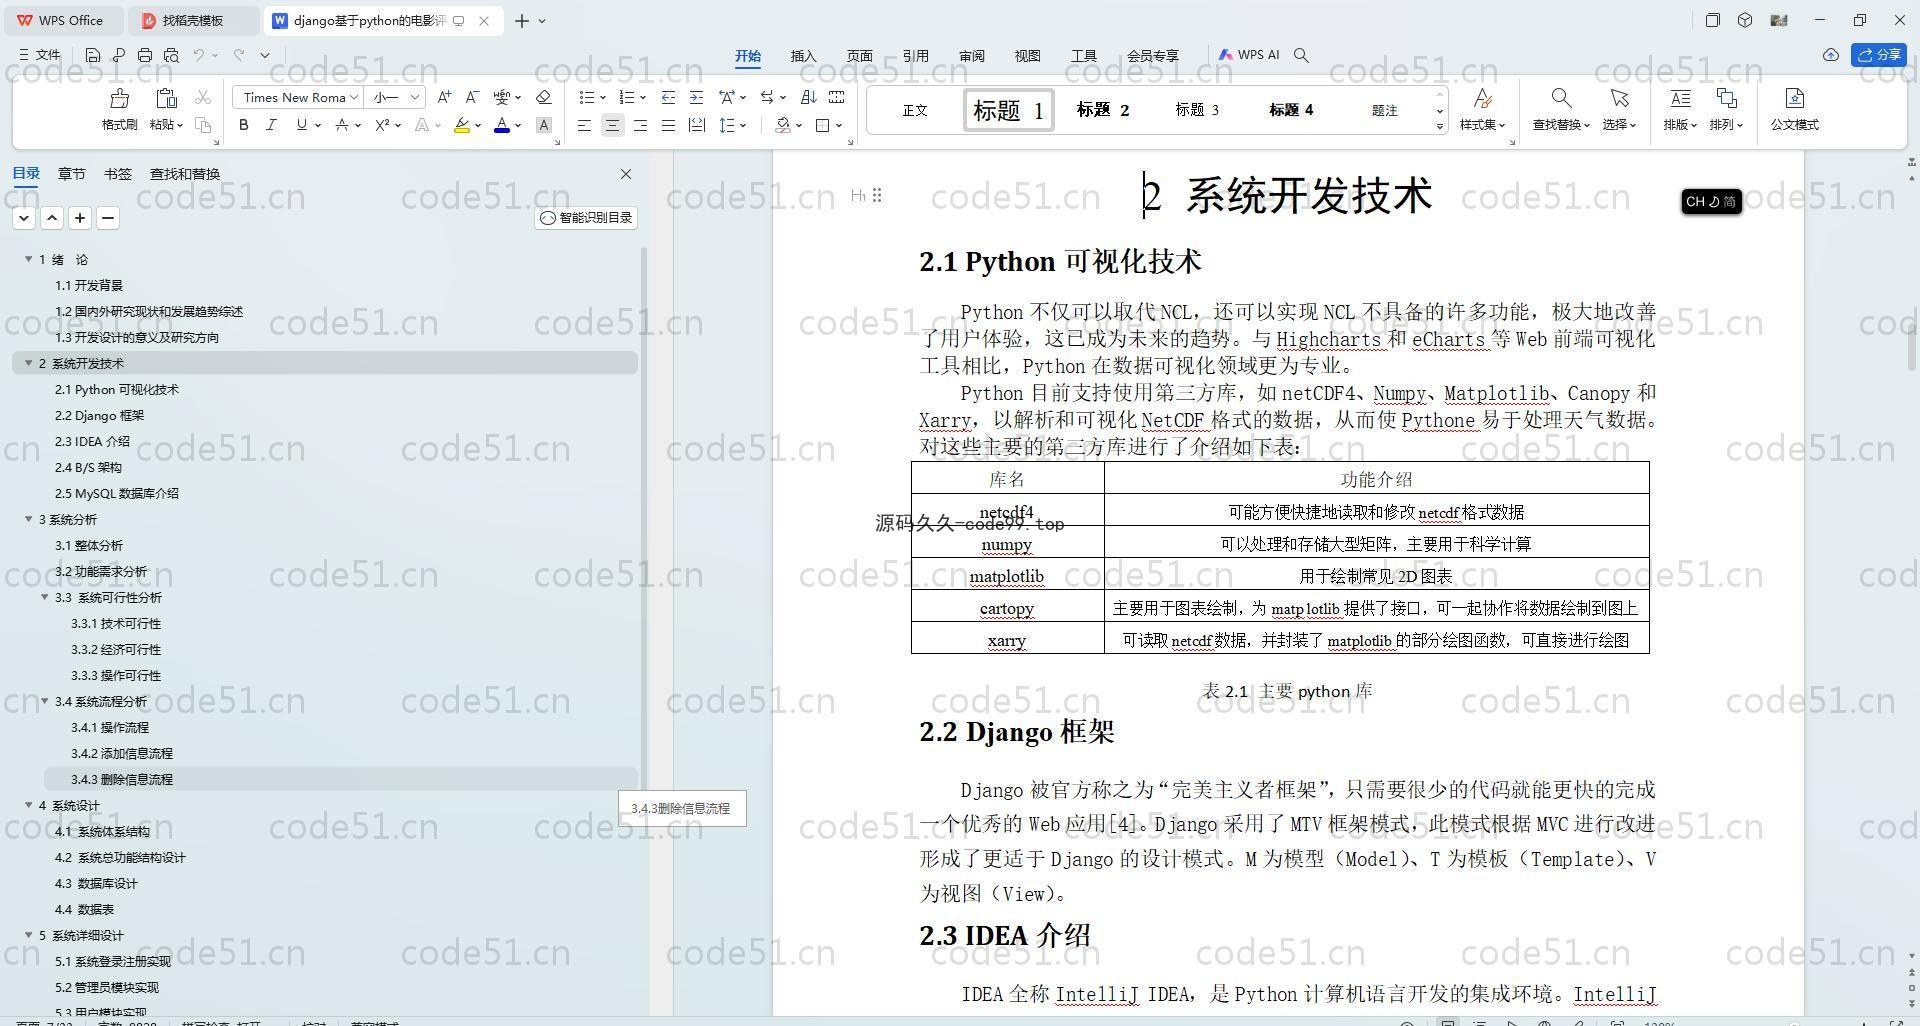Switch to the 找稻壳模板 document tab
The height and width of the screenshot is (1026, 1920).
(x=193, y=20)
